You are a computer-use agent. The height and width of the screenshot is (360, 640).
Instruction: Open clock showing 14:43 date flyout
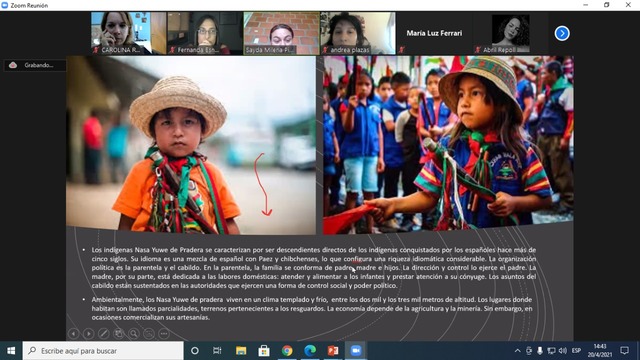600,351
